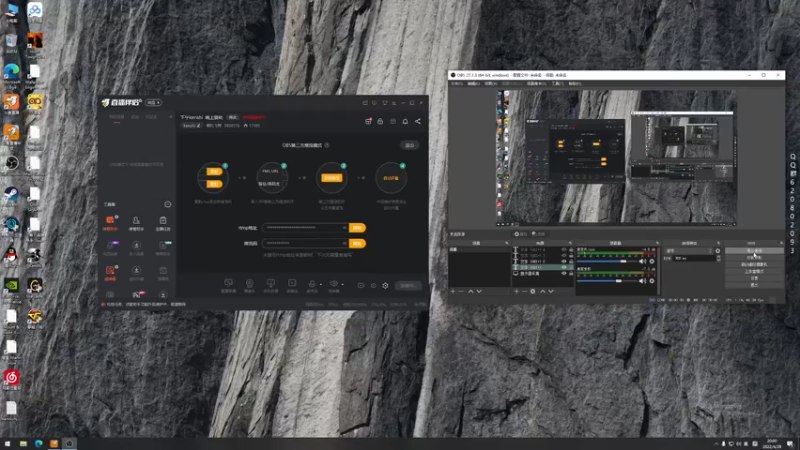
Task: Copy the stream key
Action: [x=357, y=243]
